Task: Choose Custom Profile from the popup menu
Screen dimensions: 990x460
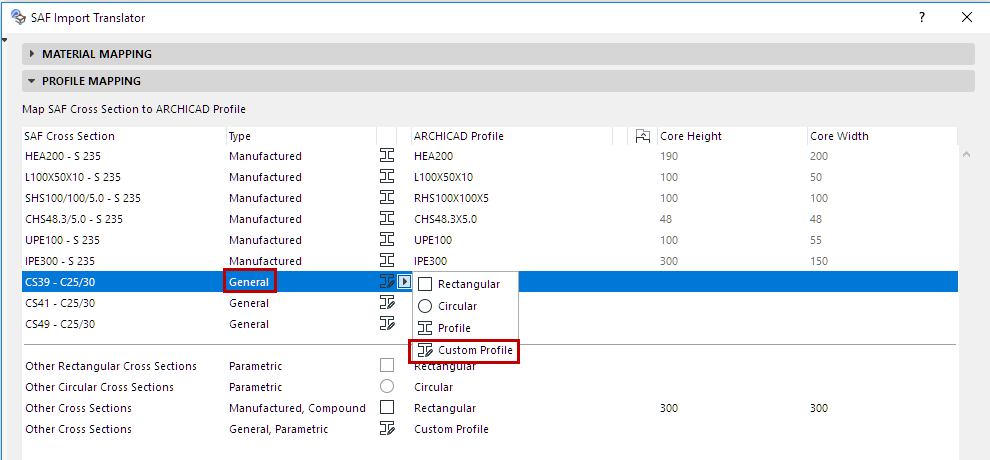Action: tap(465, 350)
